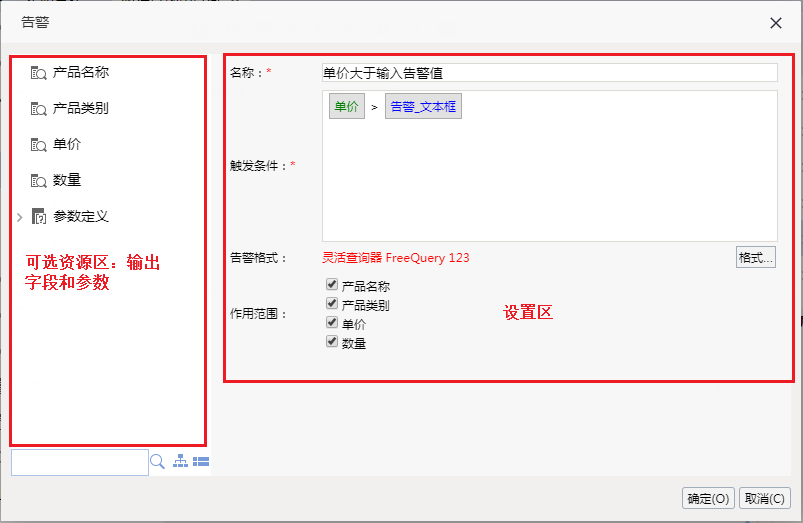Image resolution: width=803 pixels, height=523 pixels.
Task: Close the 告警 dialog
Action: coord(776,23)
